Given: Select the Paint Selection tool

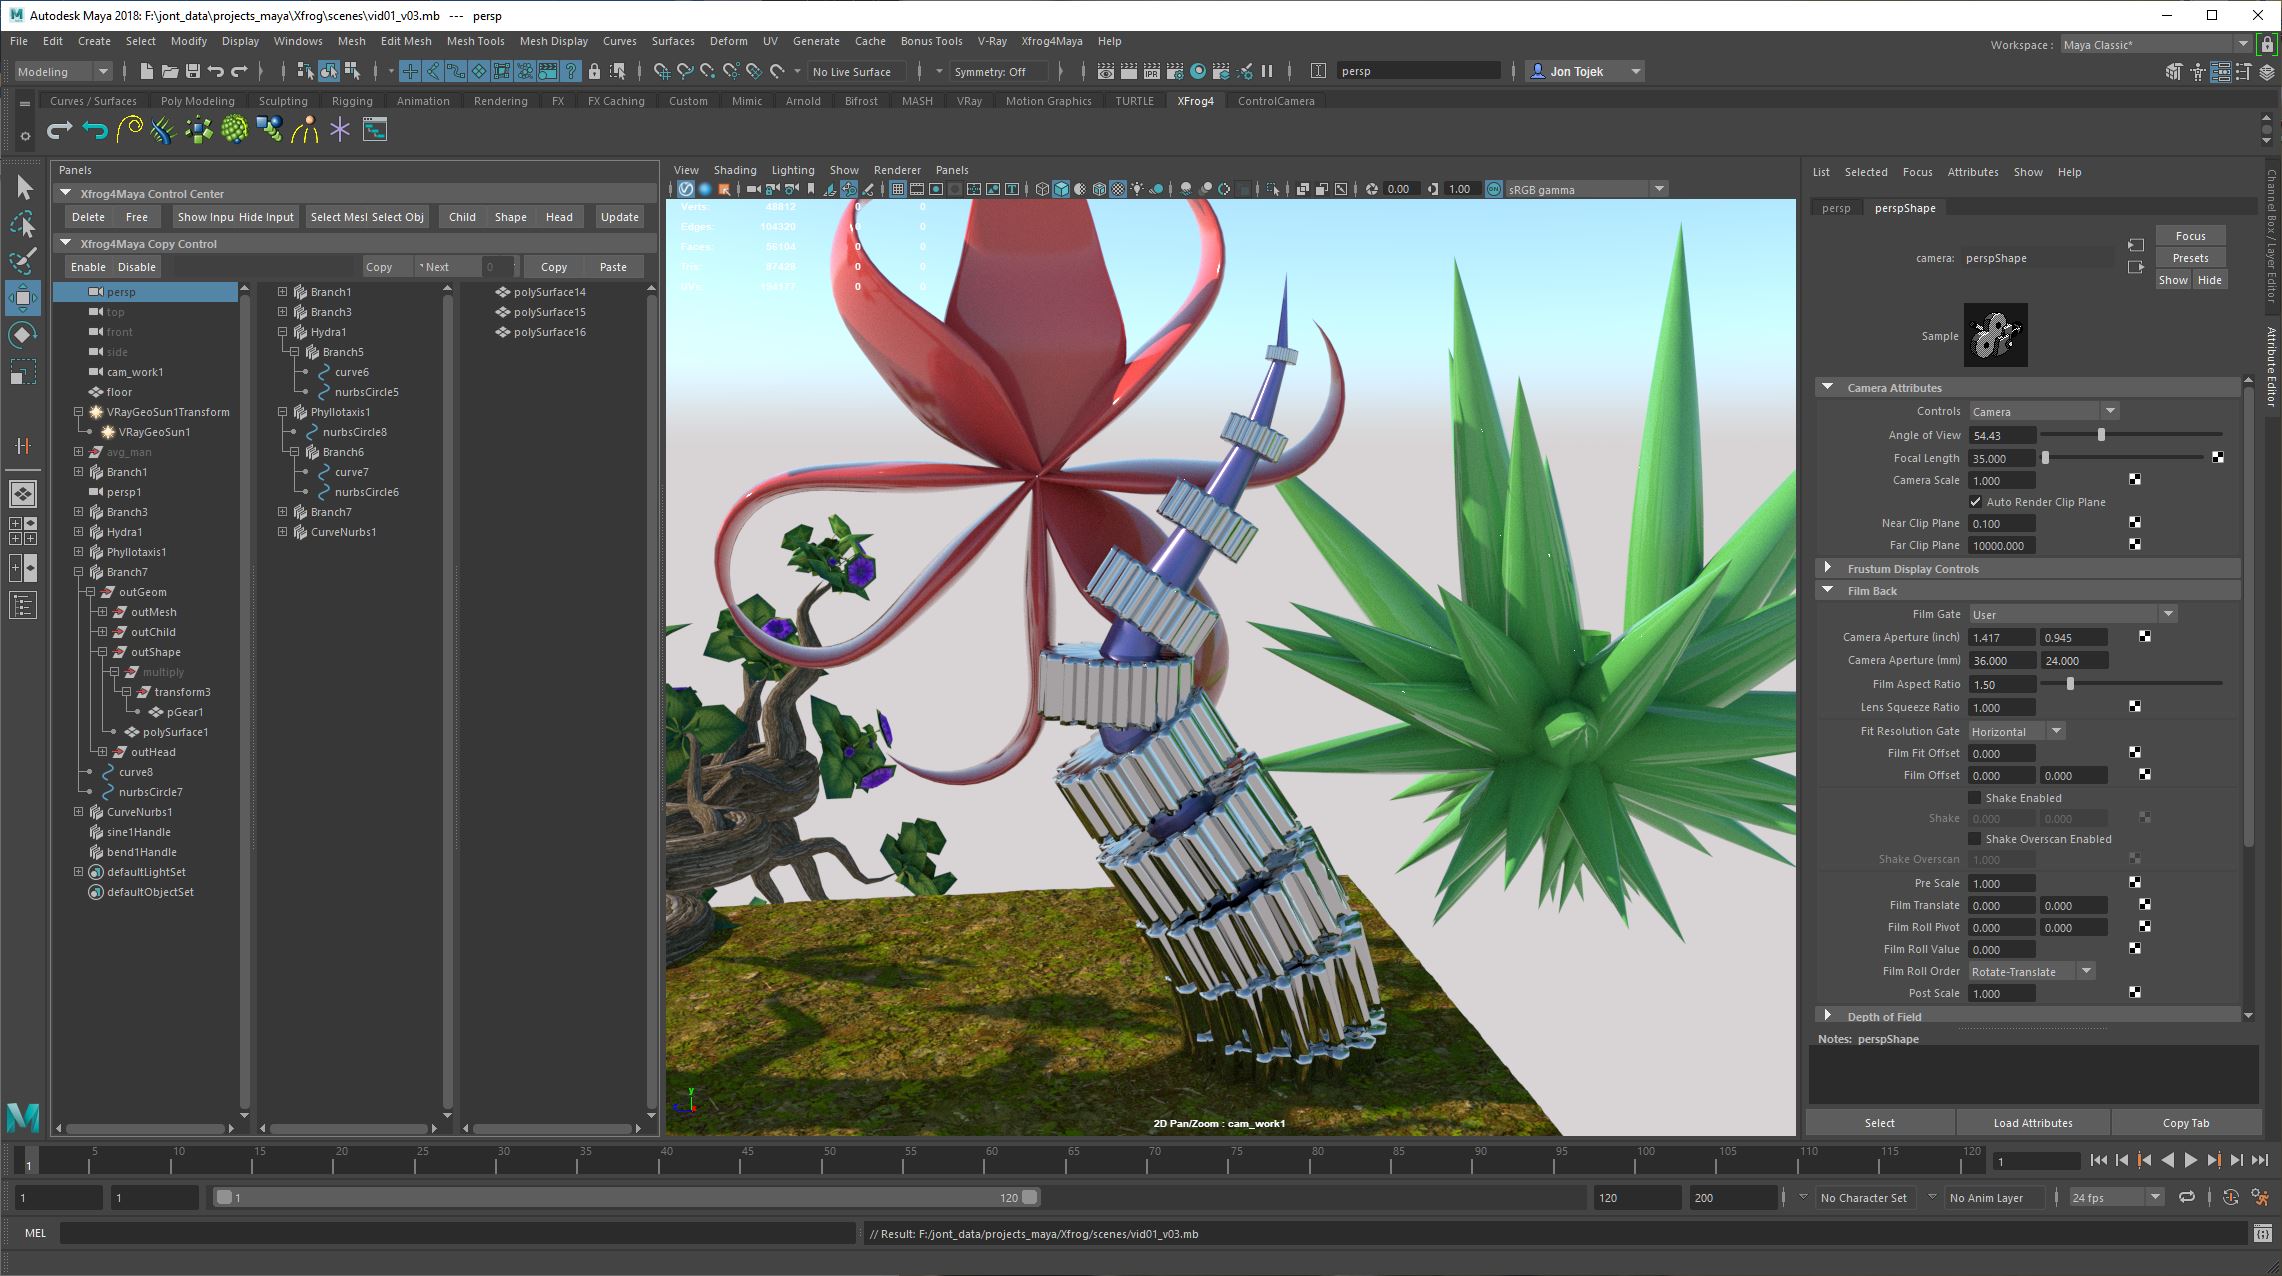Looking at the screenshot, I should point(23,260).
